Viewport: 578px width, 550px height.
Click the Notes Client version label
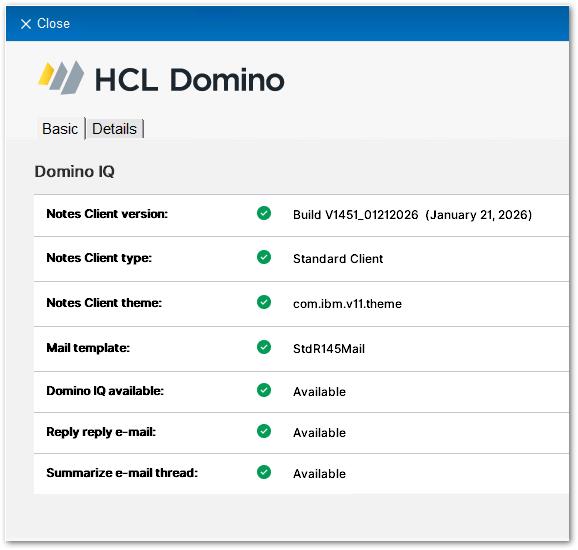107,214
